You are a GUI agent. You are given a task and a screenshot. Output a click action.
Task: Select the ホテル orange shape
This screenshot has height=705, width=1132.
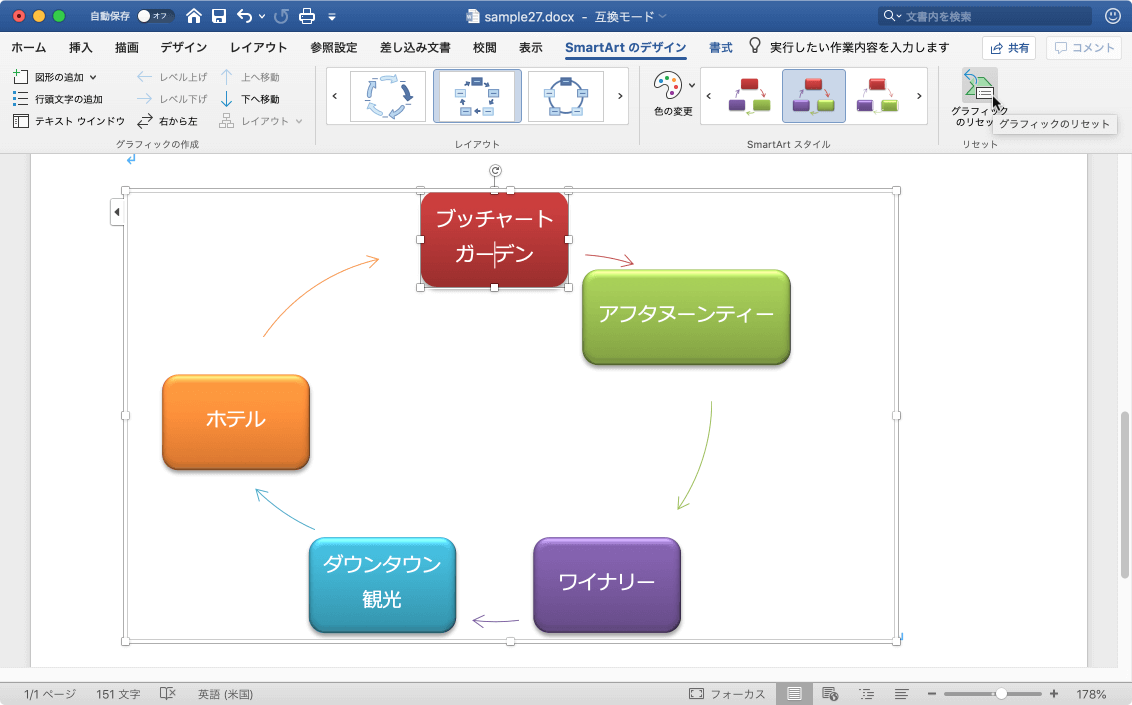pos(236,422)
